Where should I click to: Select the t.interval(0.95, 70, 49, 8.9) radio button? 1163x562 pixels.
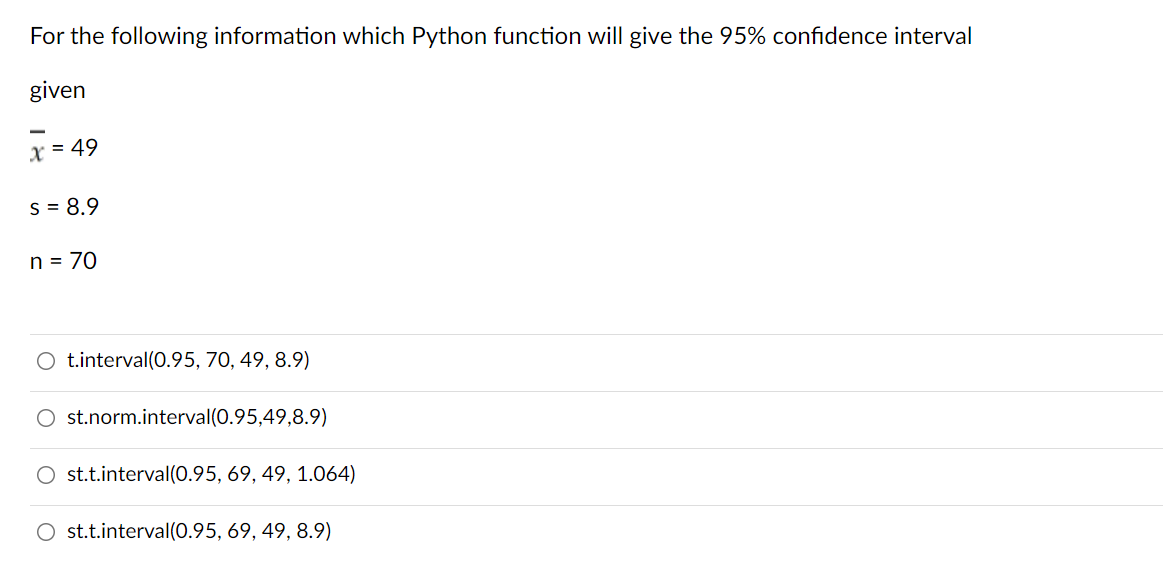coord(46,362)
